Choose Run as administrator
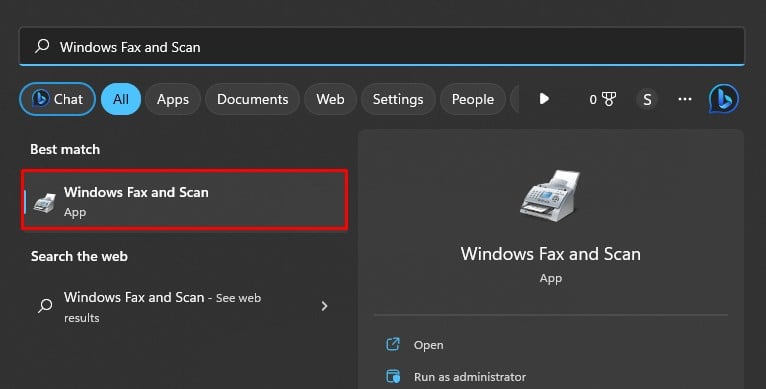This screenshot has width=766, height=389. tap(470, 377)
